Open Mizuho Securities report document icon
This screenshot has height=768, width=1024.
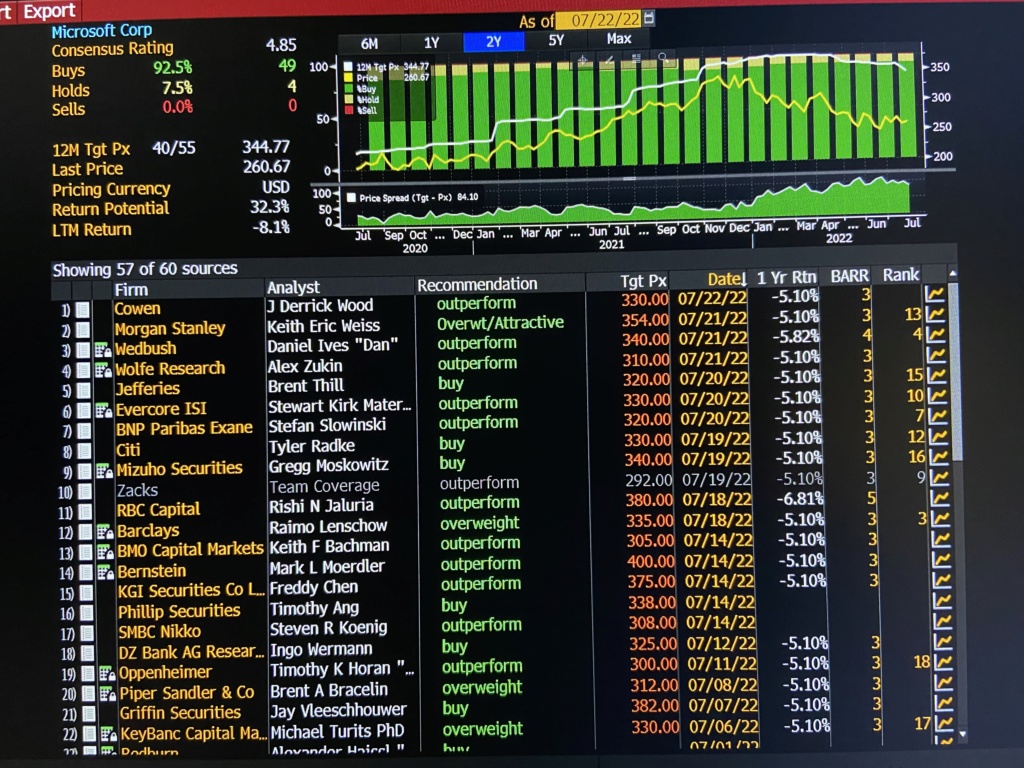click(104, 471)
